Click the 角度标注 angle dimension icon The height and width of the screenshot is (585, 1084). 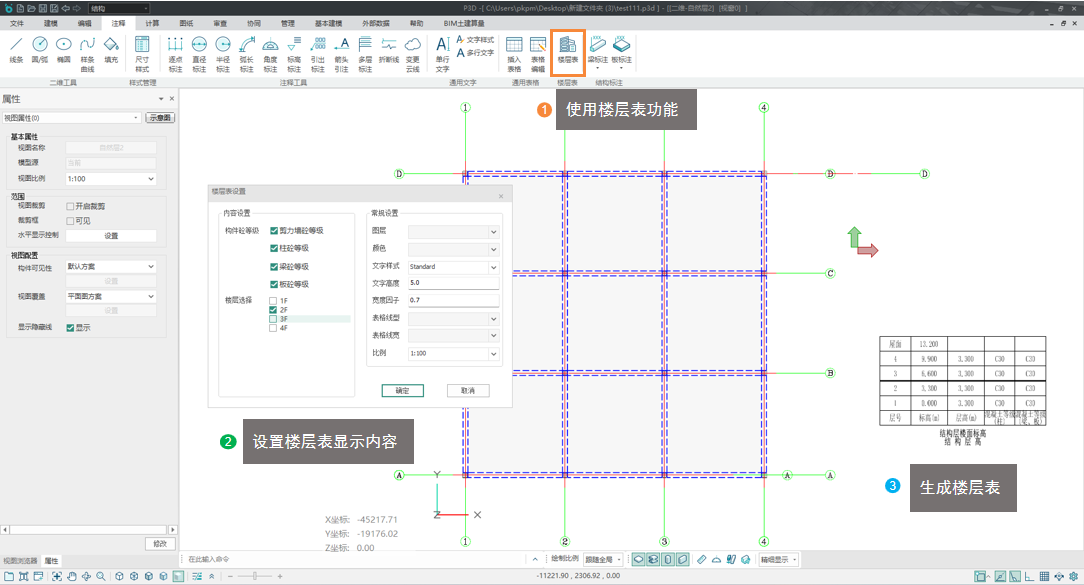coord(270,52)
